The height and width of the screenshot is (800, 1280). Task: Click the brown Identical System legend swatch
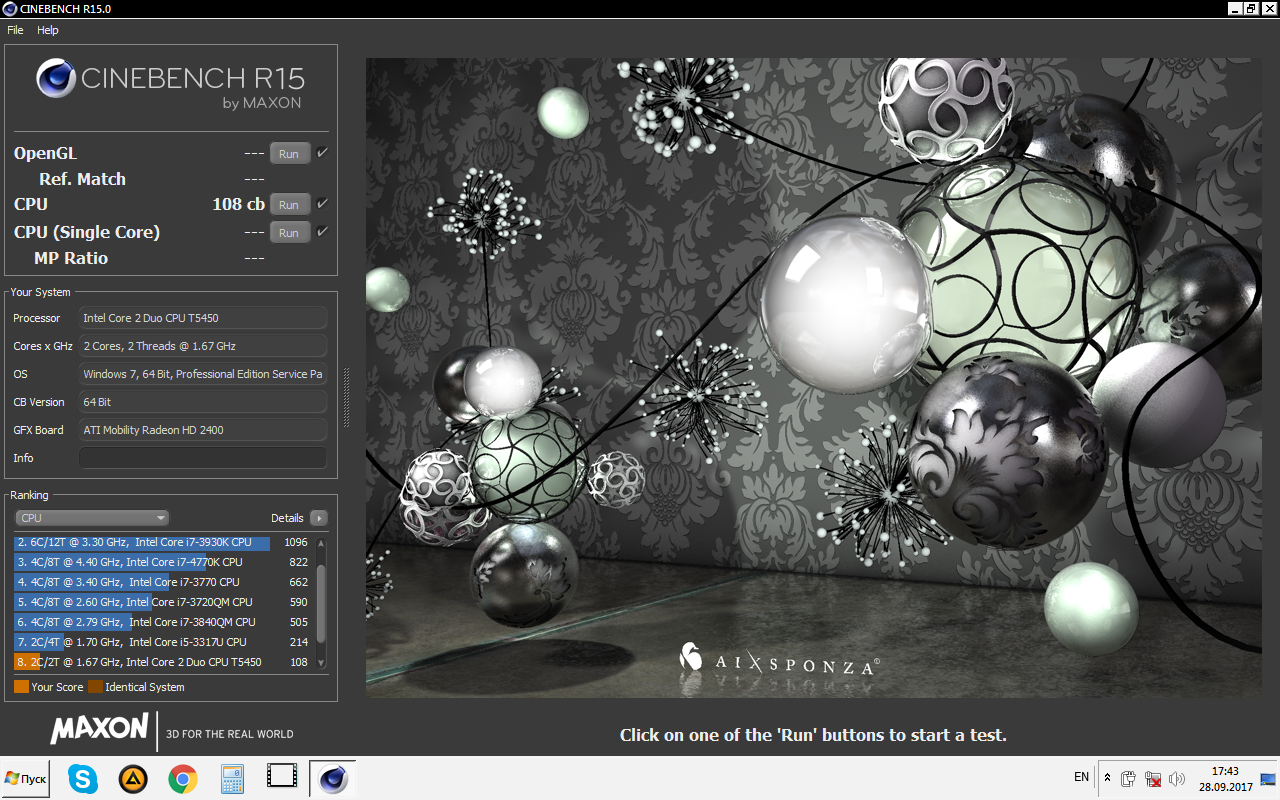[95, 687]
